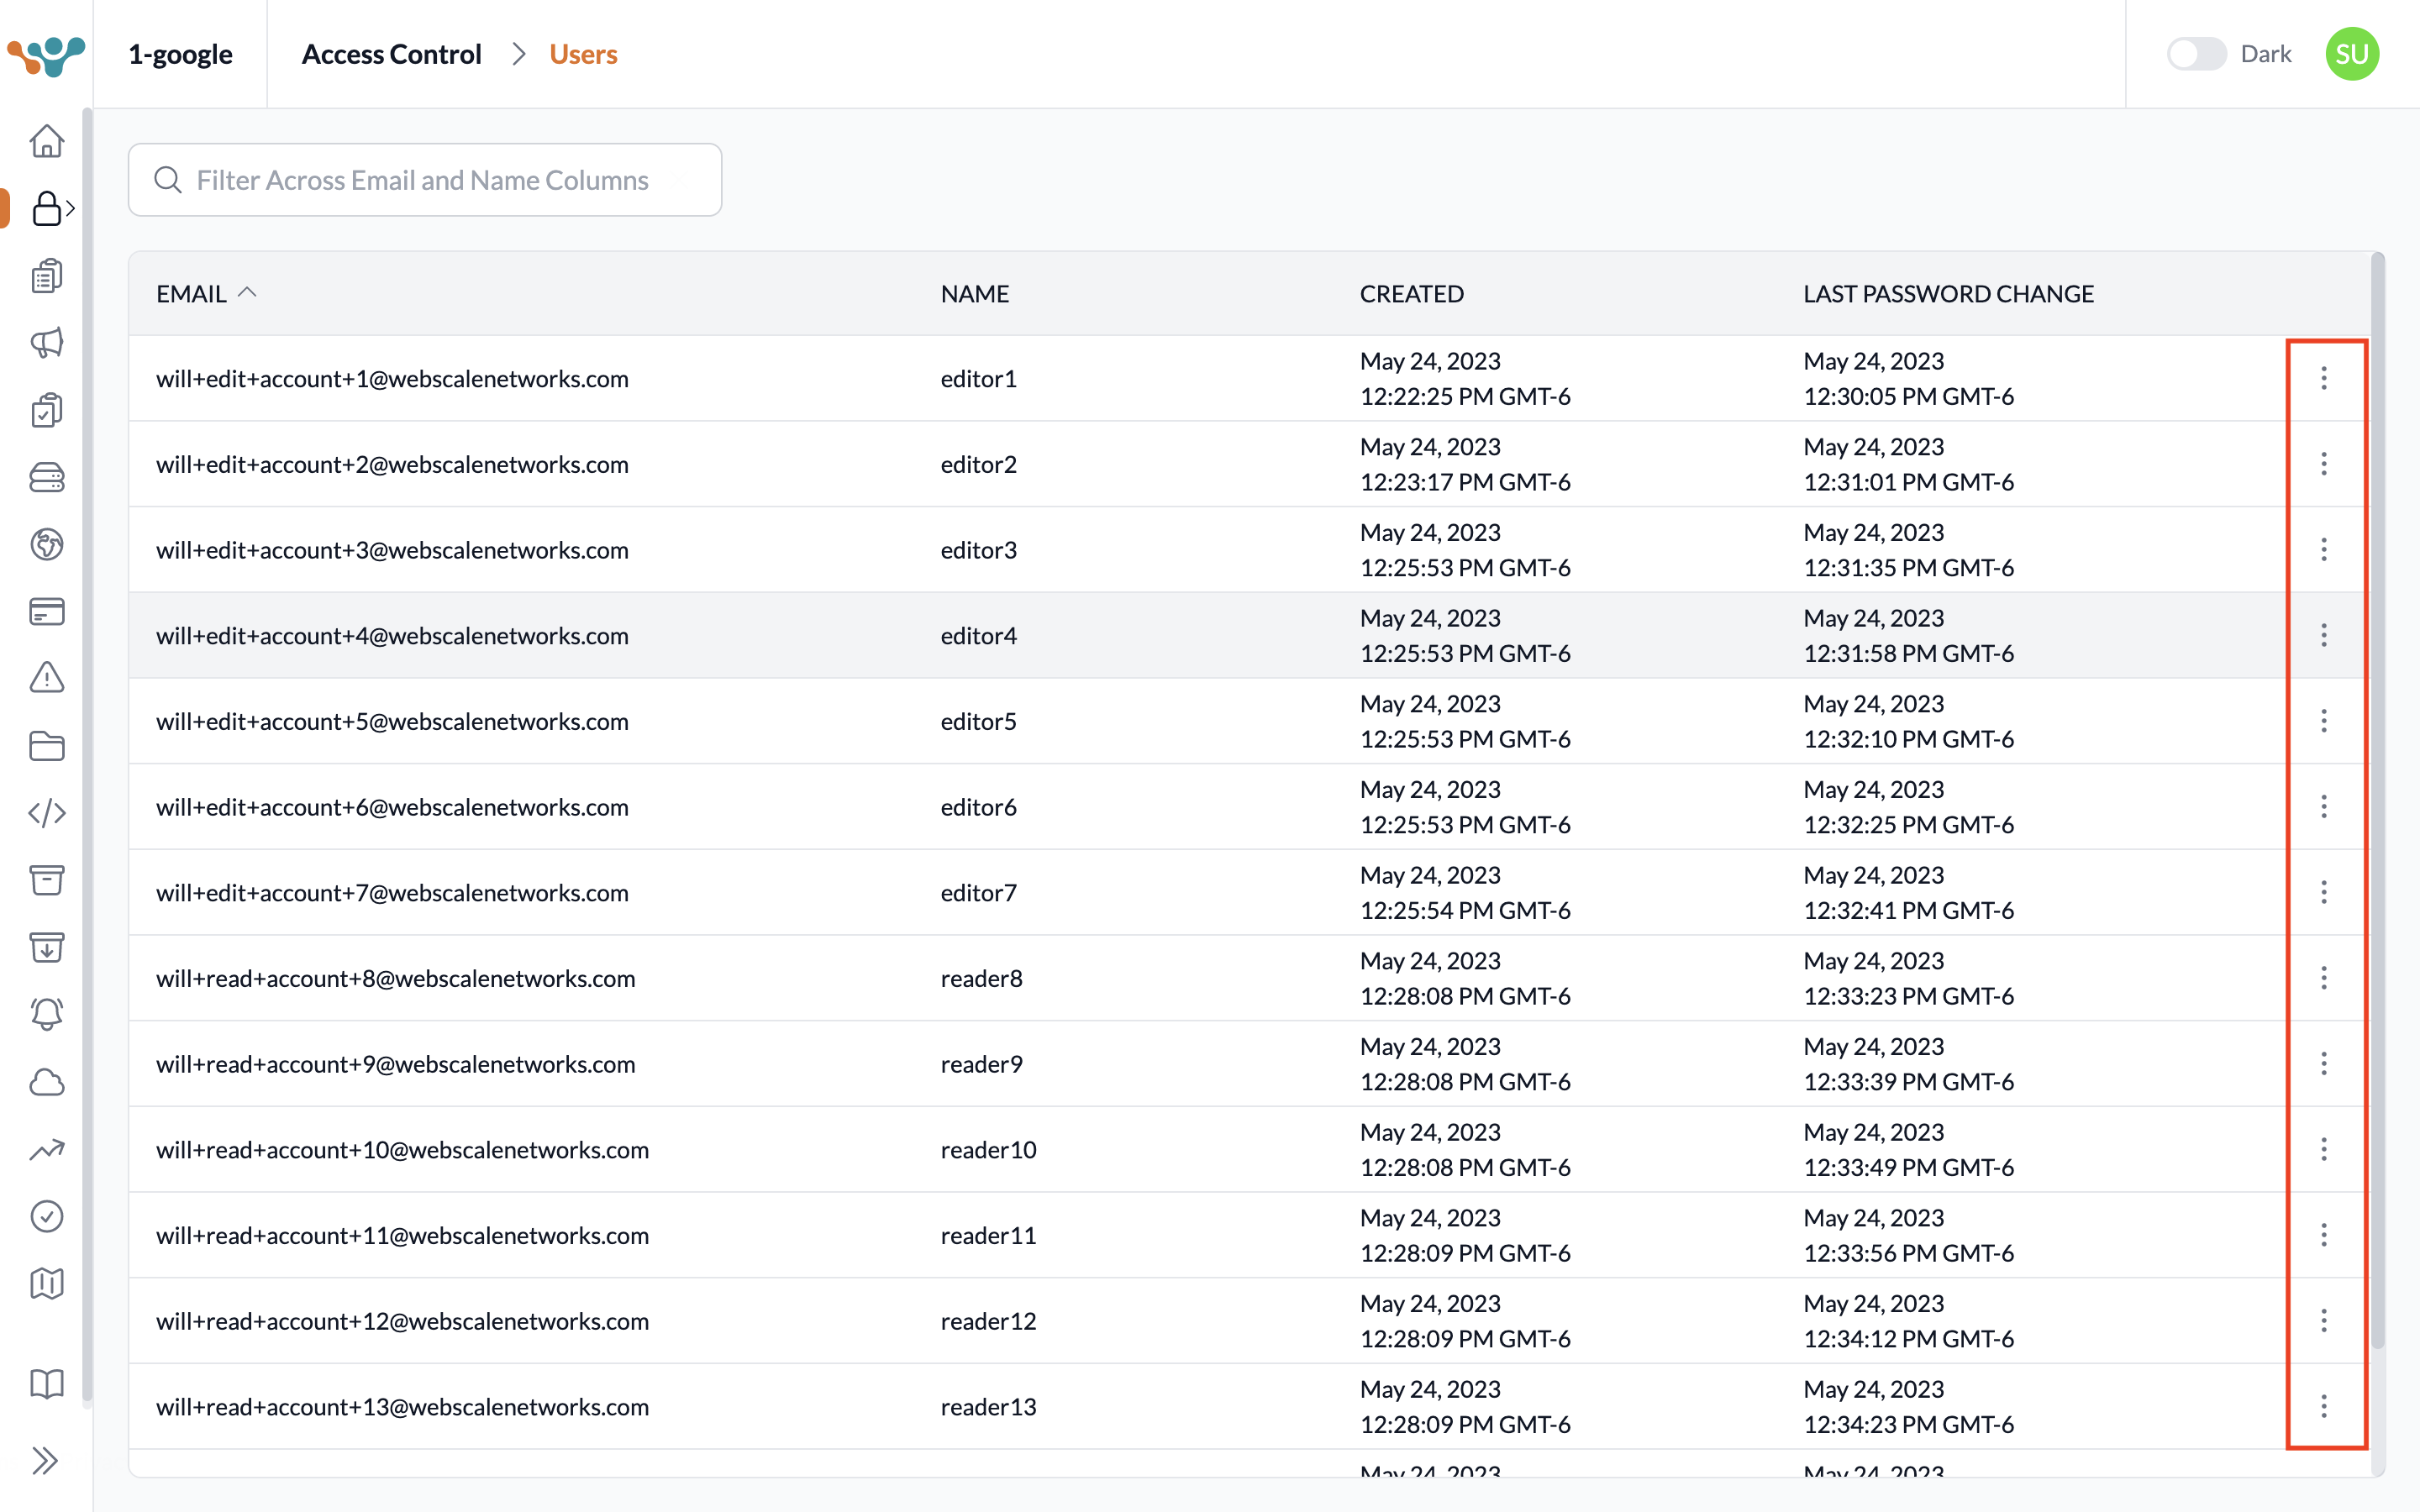
Task: Focus the email and name filter field
Action: pos(425,180)
